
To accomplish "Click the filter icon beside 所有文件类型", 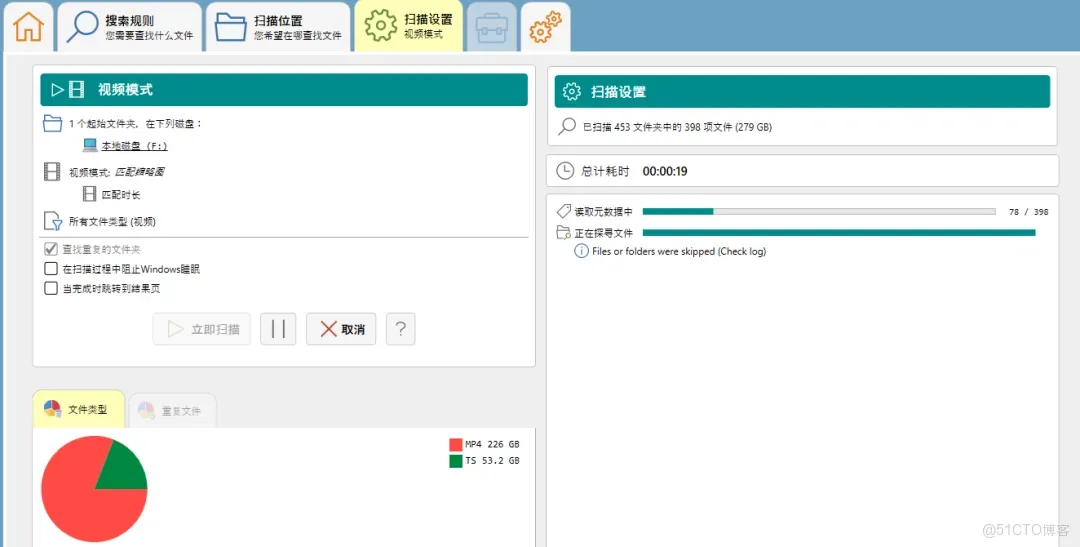I will tap(53, 221).
